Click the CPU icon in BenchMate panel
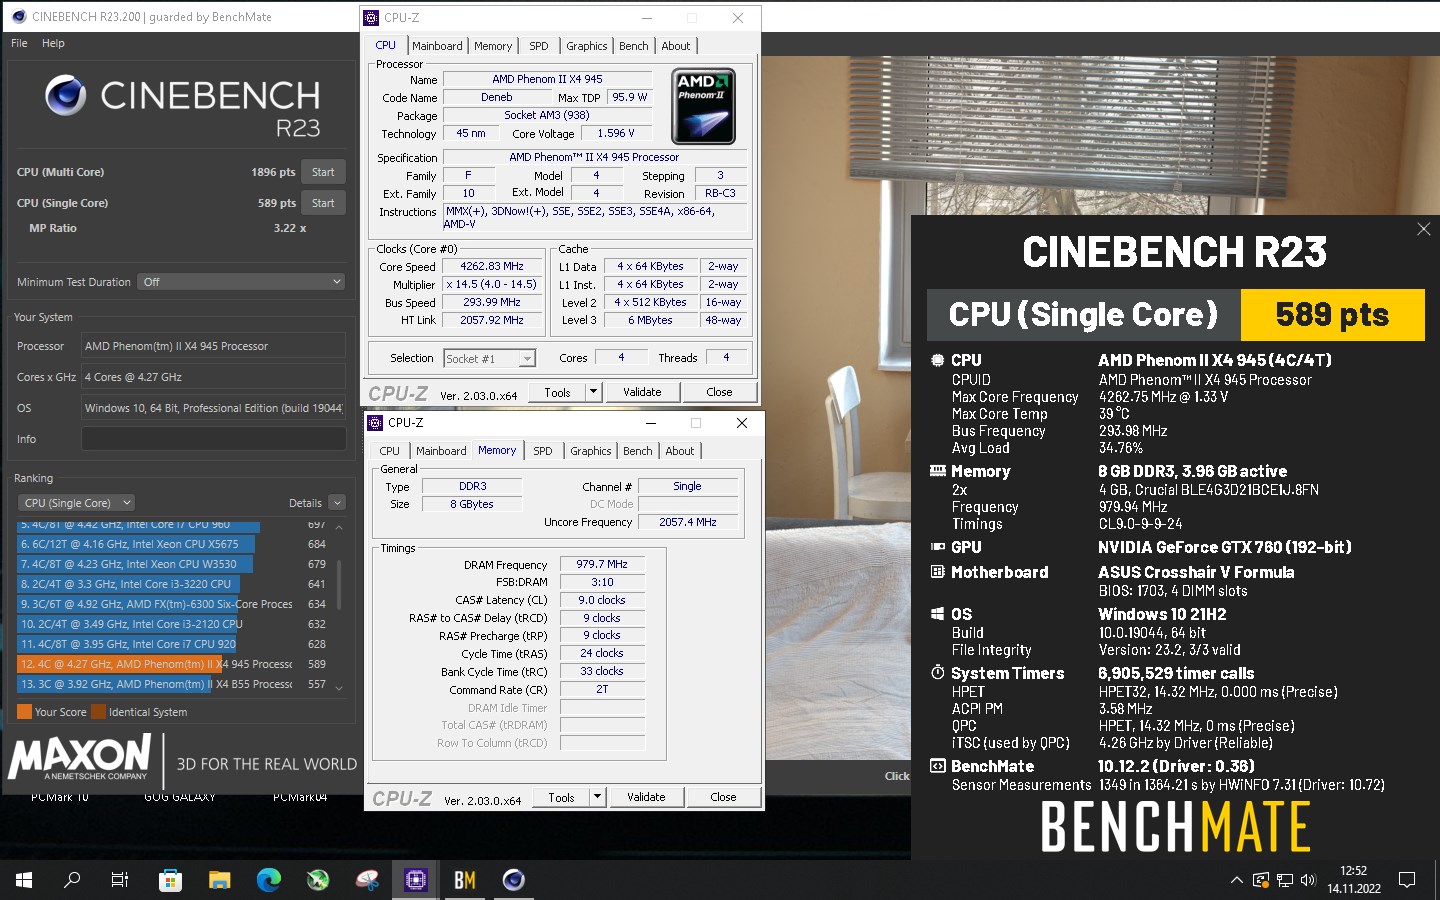The image size is (1440, 900). point(937,360)
